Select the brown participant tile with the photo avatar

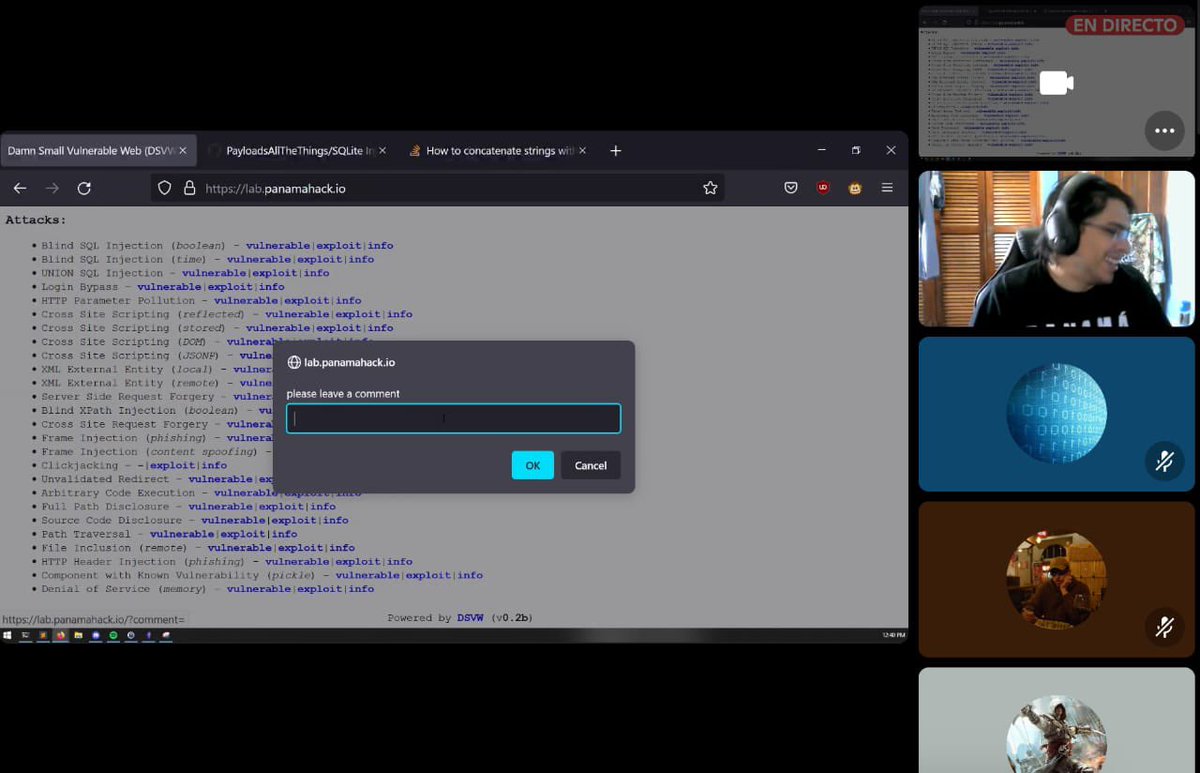tap(1057, 579)
